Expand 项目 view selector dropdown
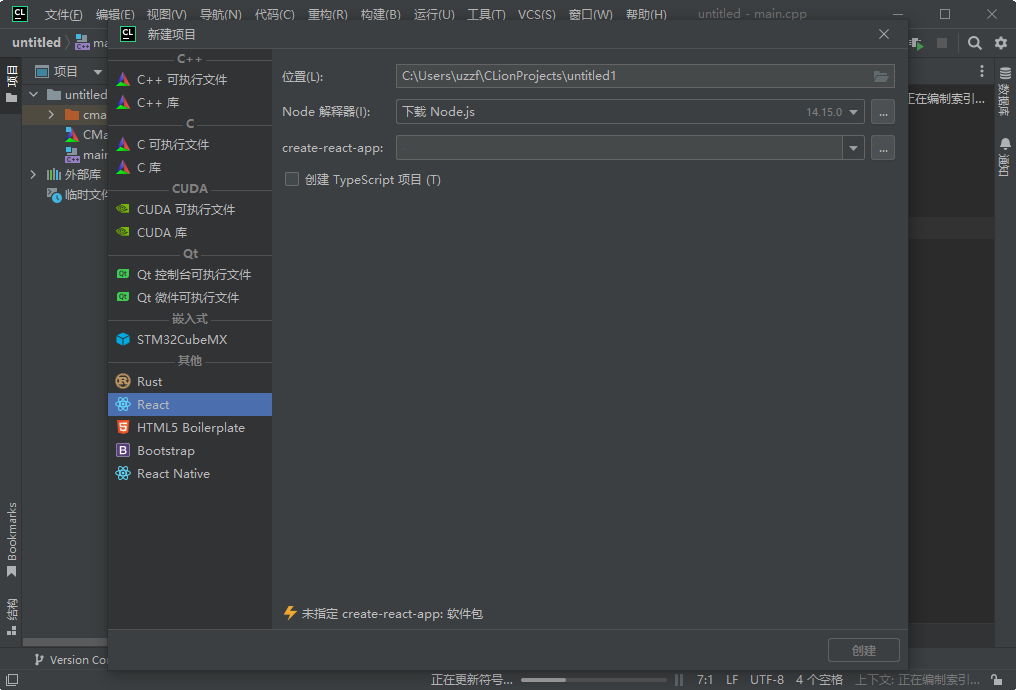The height and width of the screenshot is (690, 1016). (x=98, y=71)
